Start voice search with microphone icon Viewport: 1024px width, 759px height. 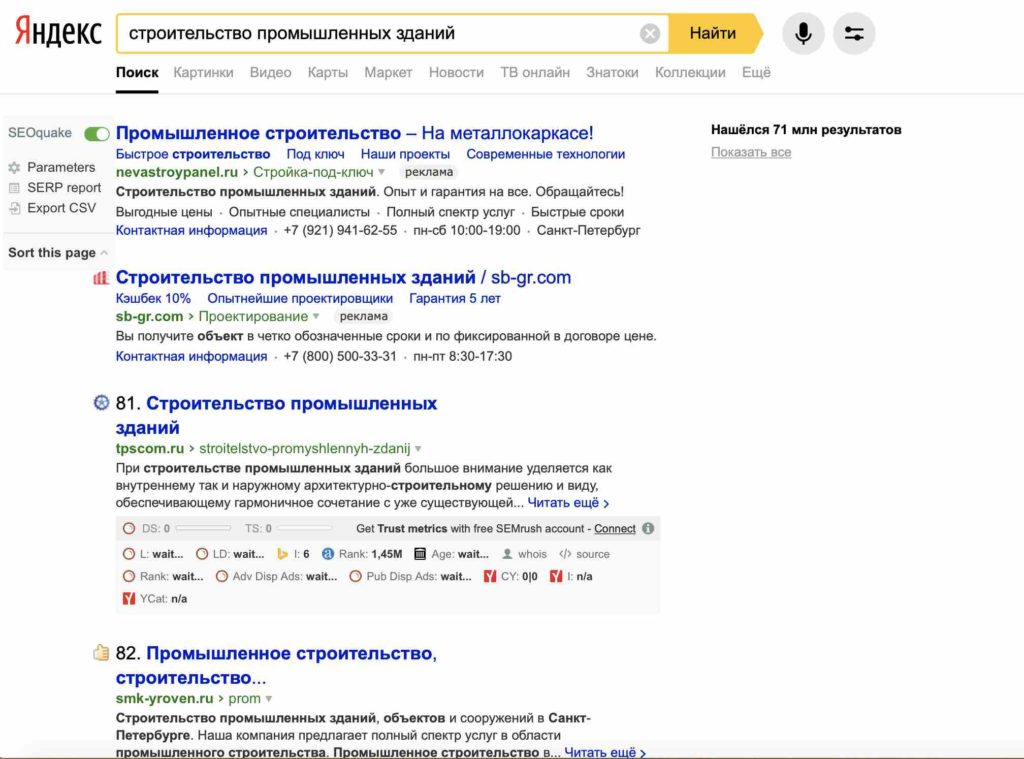(x=803, y=33)
